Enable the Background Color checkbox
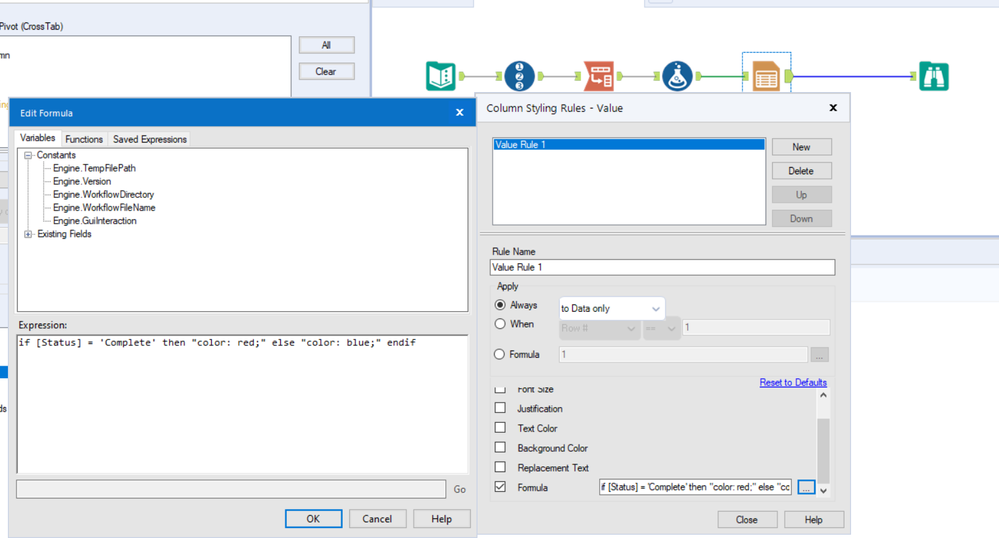Screen dimensions: 999x538 500,447
